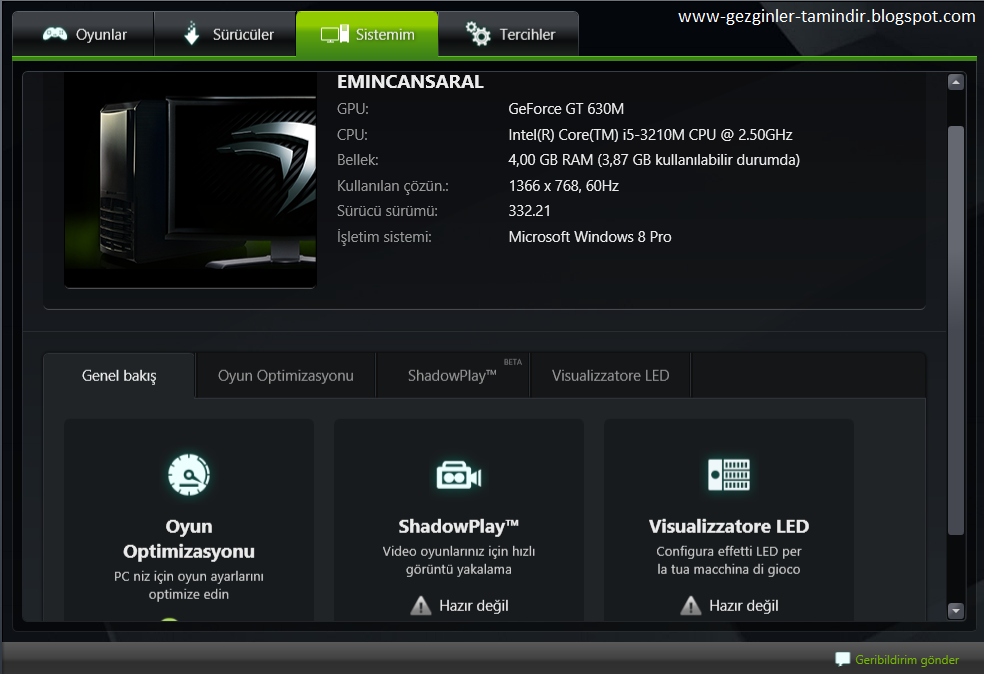Screen dimensions: 984x674
Task: Click the İşletim sistemi: label
Action: 384,237
